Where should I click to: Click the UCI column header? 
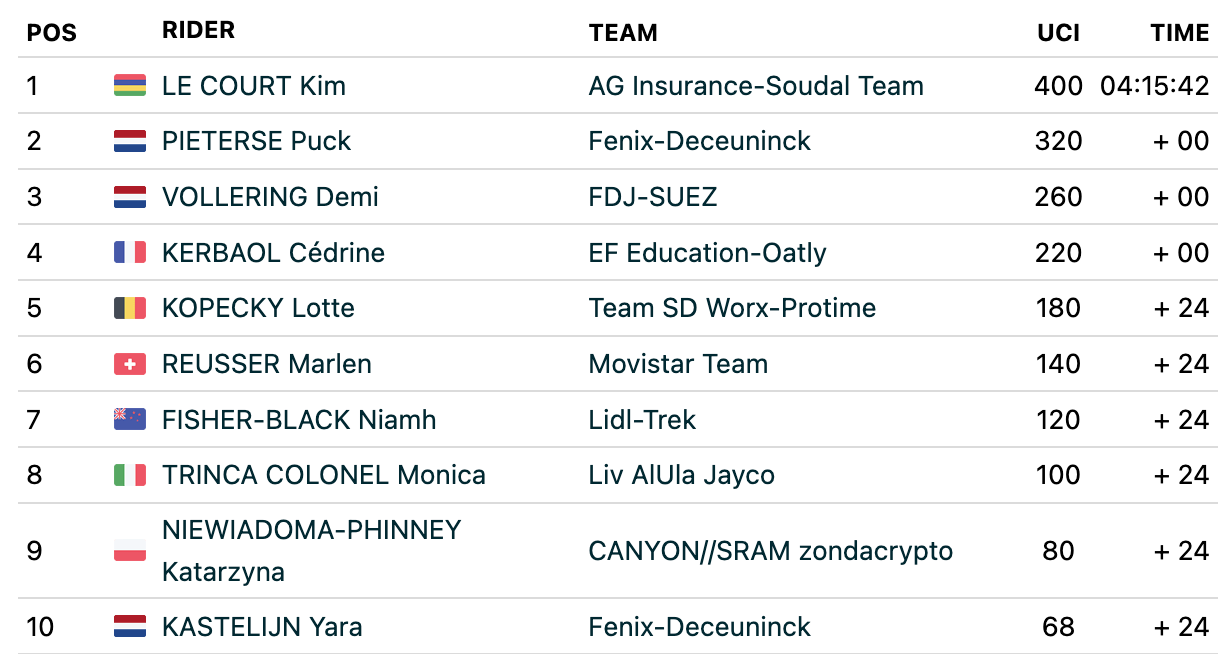click(1058, 33)
